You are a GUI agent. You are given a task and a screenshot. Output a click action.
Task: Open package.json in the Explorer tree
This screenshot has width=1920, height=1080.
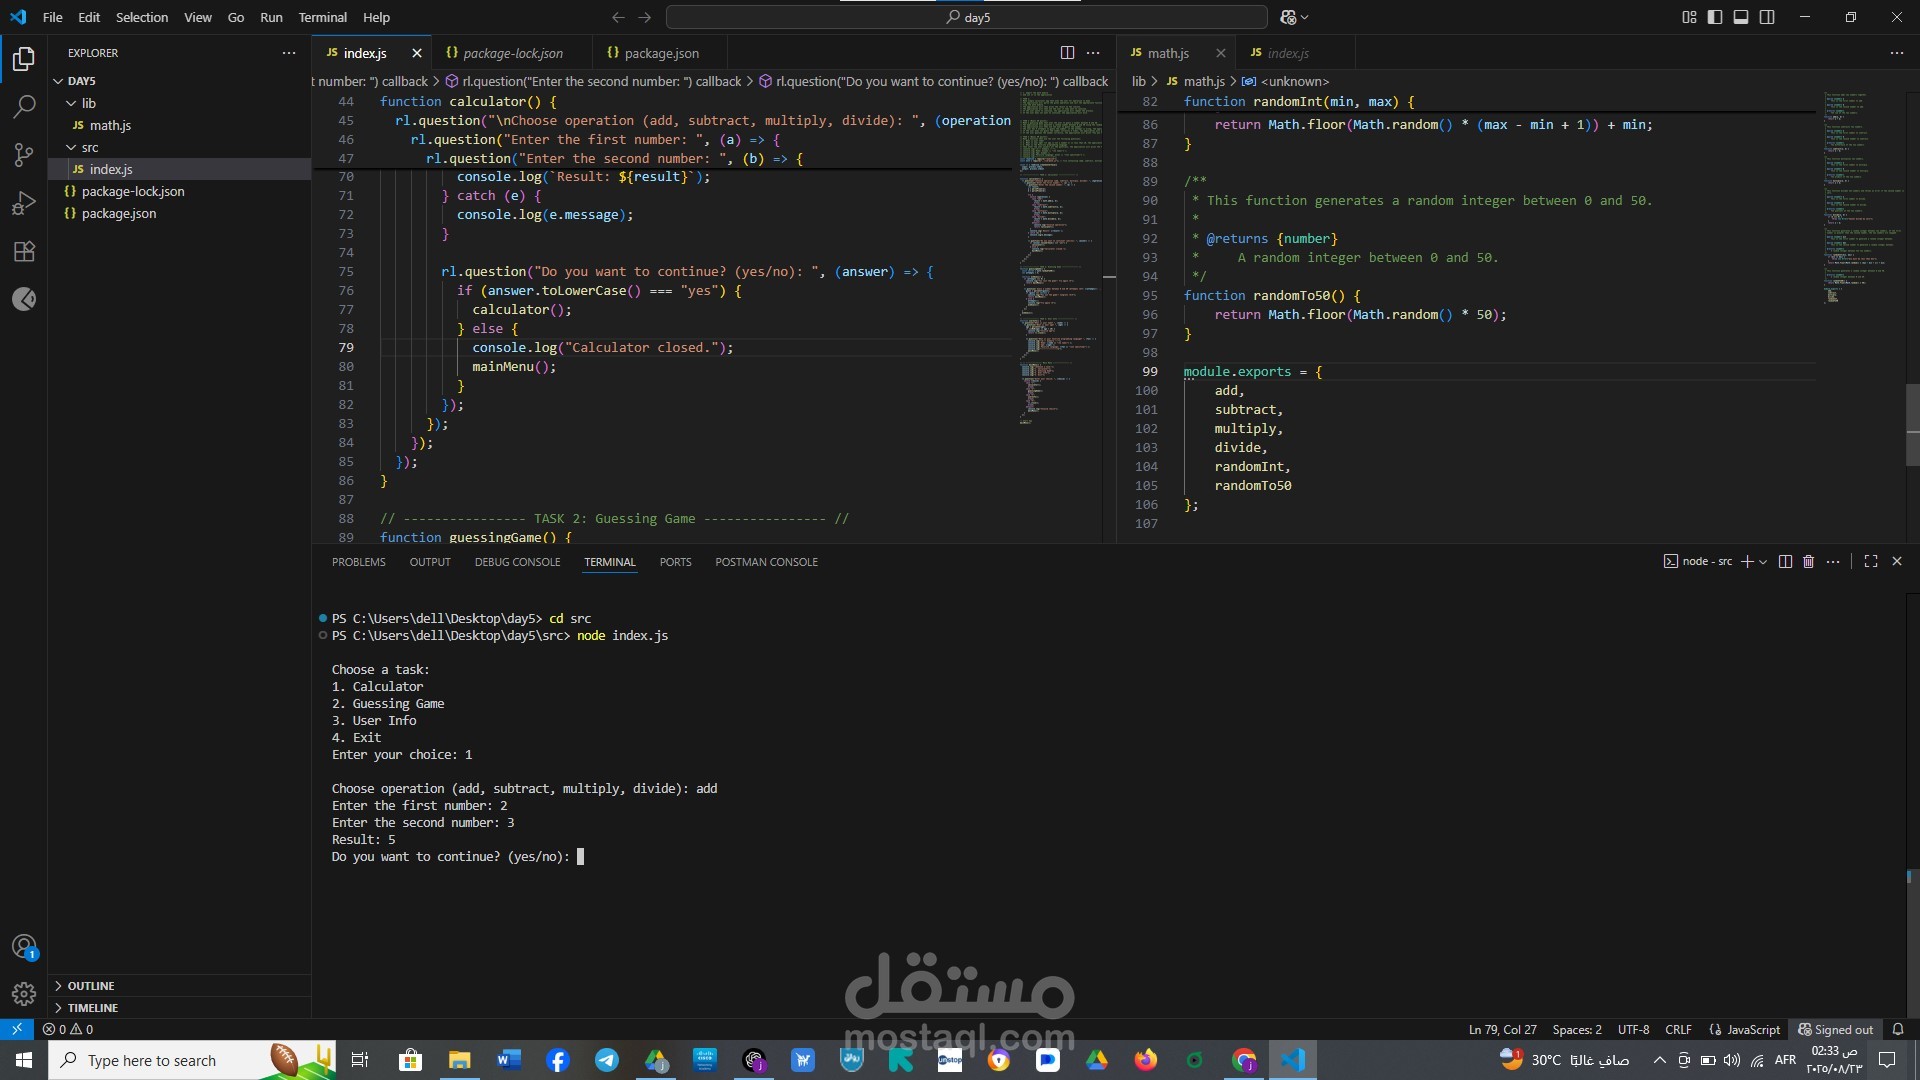119,213
